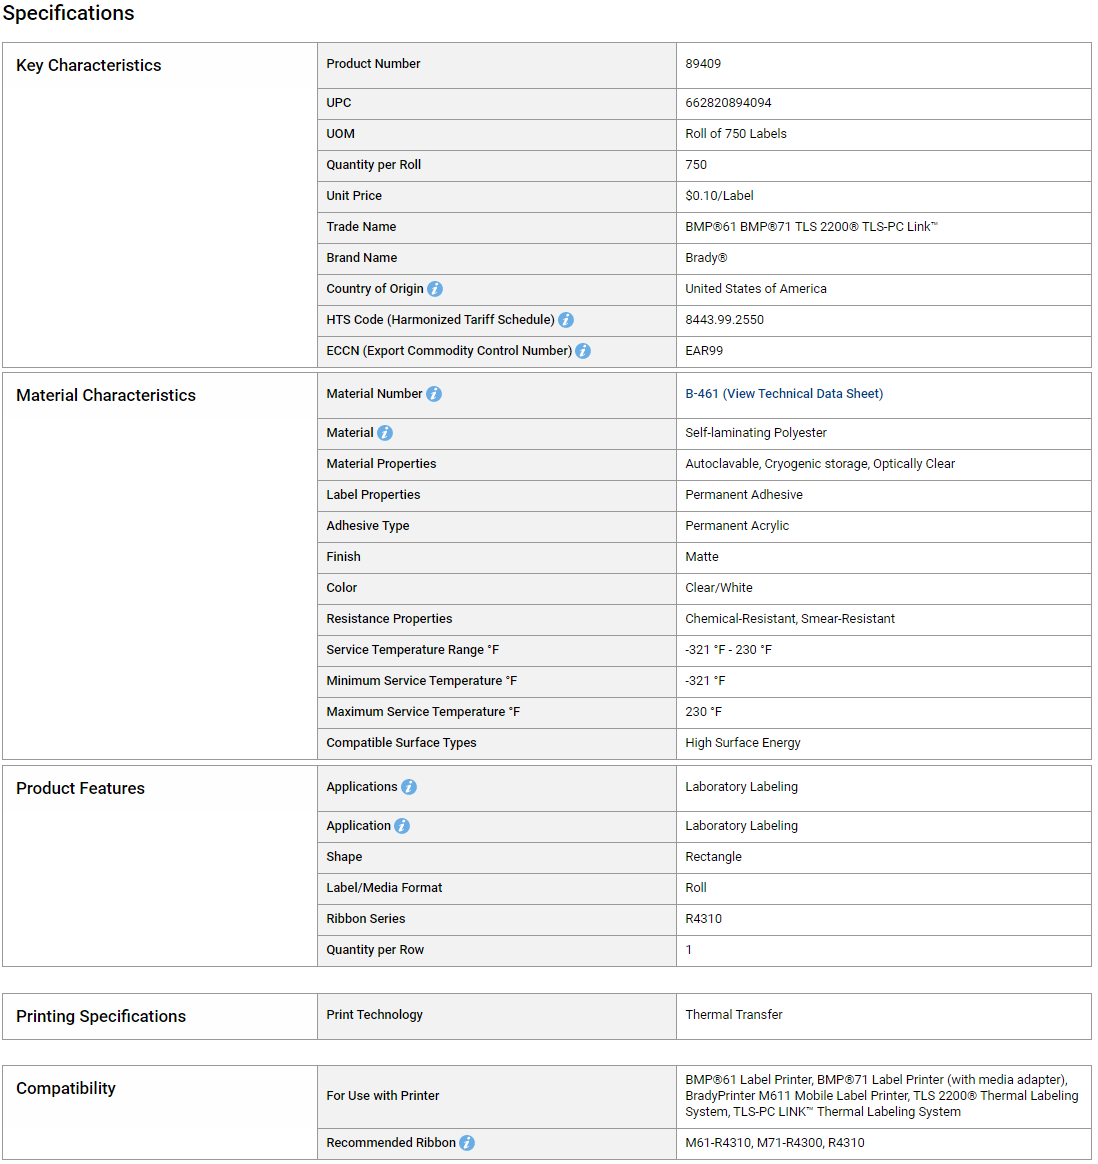Click the Key Characteristics section heading
Image resolution: width=1098 pixels, height=1164 pixels.
tap(88, 65)
